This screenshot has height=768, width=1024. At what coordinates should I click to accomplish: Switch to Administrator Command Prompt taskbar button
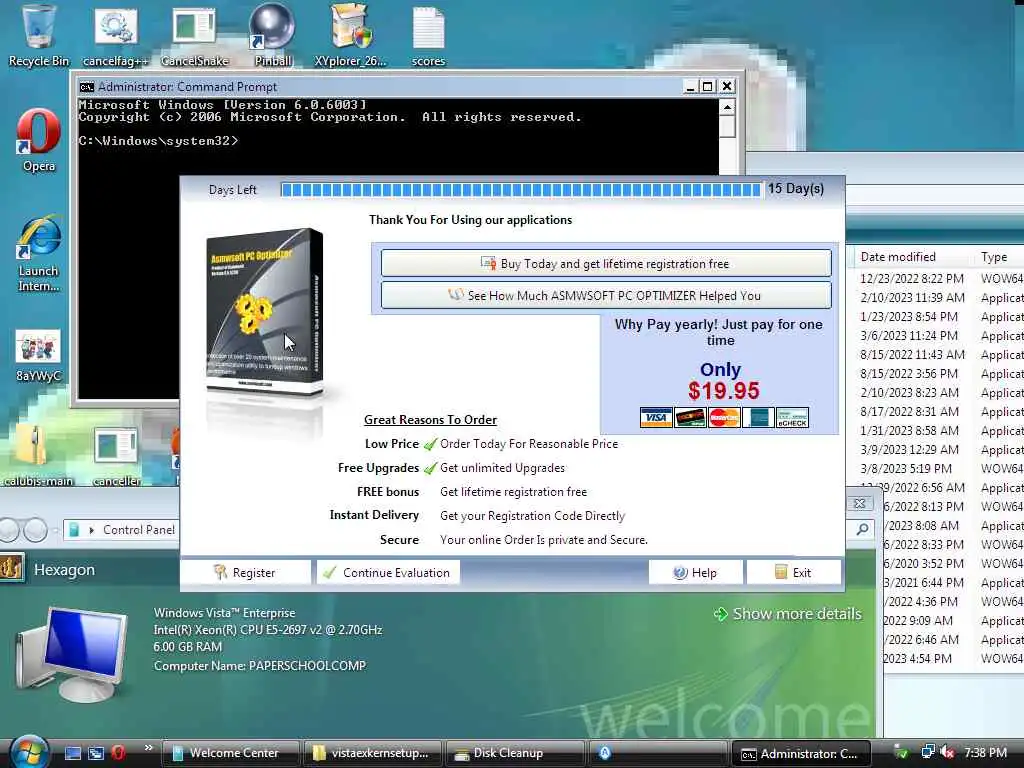click(800, 754)
